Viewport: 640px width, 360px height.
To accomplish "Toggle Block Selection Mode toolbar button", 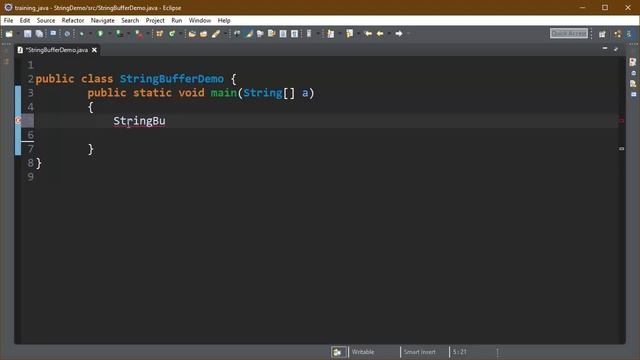I will tap(283, 34).
